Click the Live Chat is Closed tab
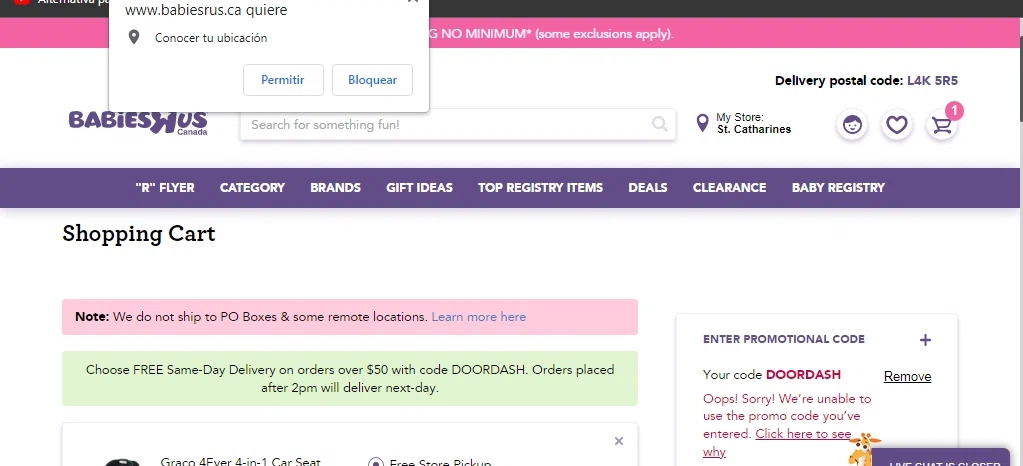1023x466 pixels. click(941, 459)
